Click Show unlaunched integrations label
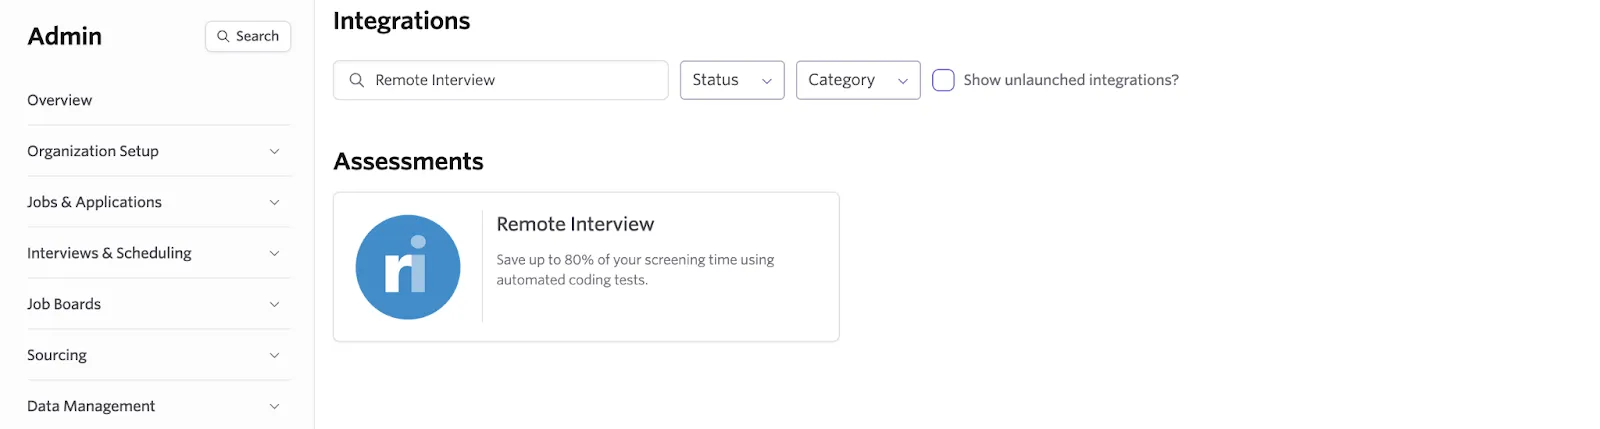The height and width of the screenshot is (429, 1600). 1071,80
